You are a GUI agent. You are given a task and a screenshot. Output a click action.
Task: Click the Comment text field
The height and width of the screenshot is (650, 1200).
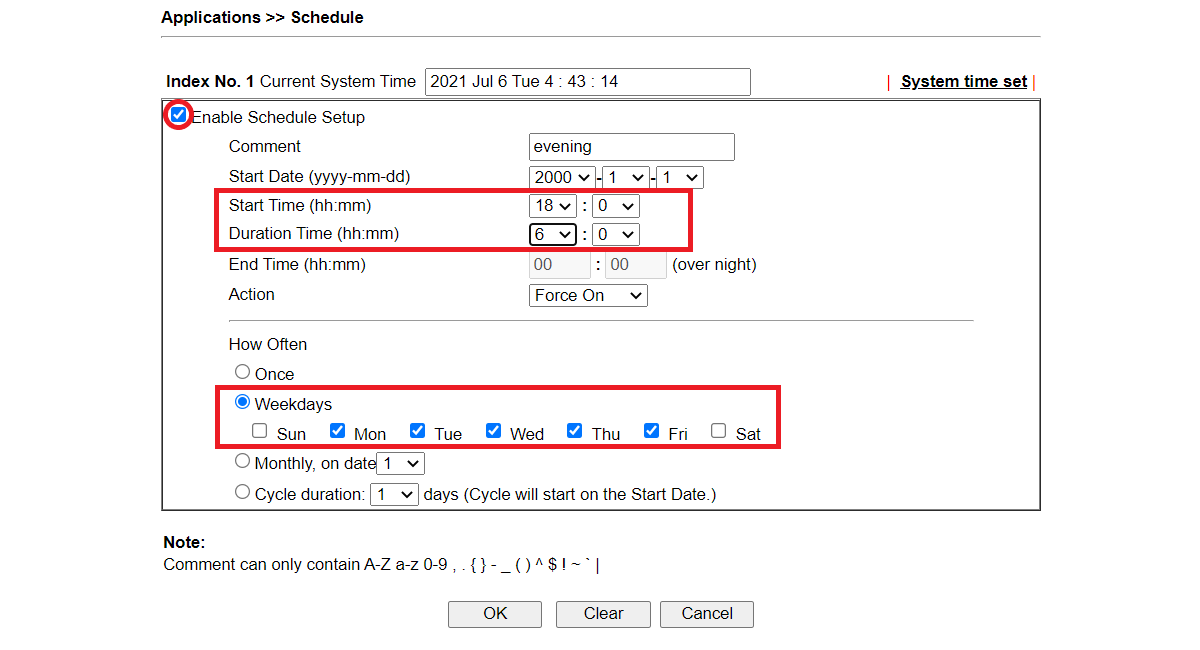coord(631,147)
